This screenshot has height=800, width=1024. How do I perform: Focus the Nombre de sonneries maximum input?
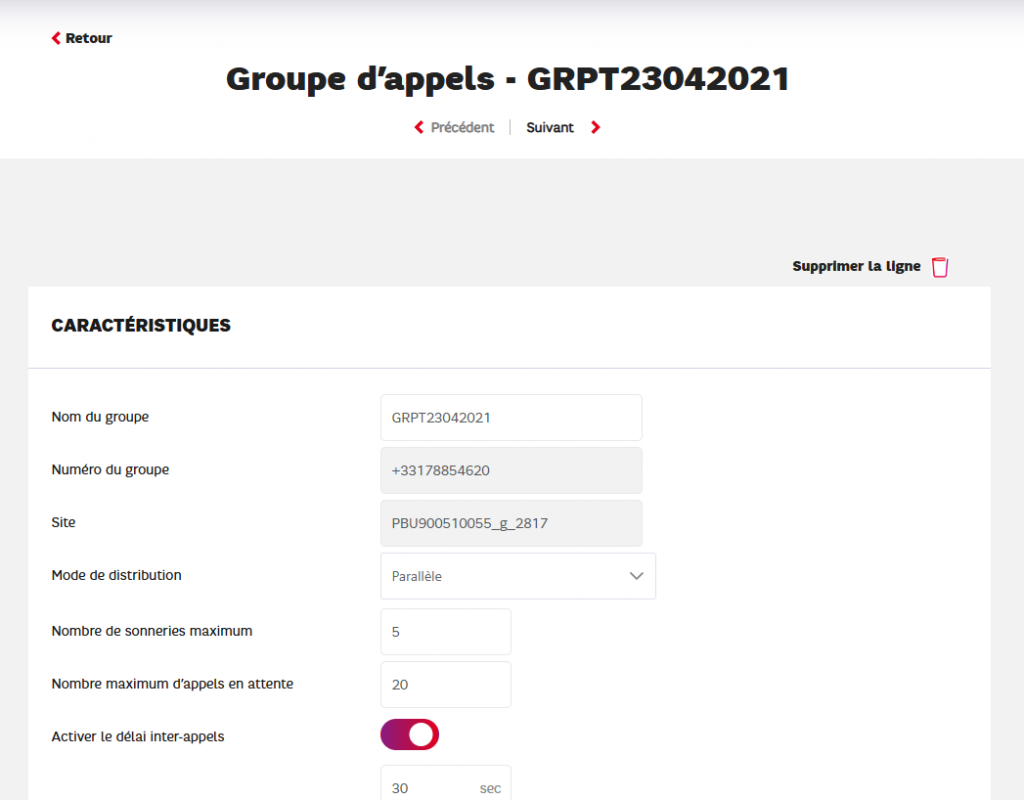(446, 632)
